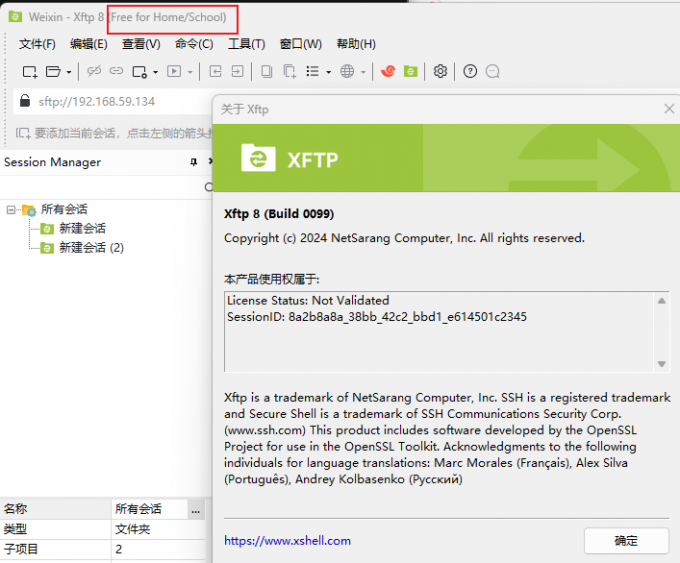Click the lock icon in address bar
680x563 pixels.
point(25,101)
